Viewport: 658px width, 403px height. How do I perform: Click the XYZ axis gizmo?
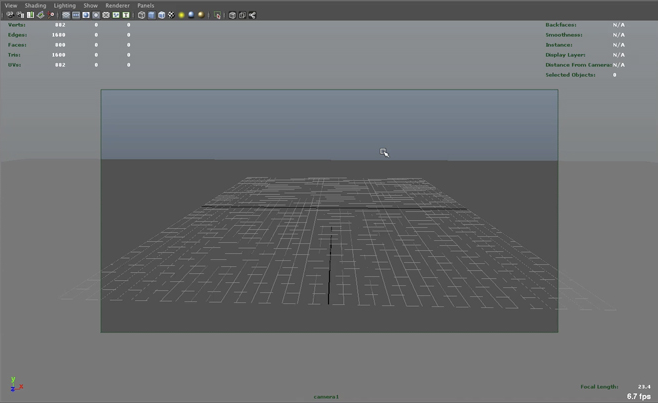15,384
